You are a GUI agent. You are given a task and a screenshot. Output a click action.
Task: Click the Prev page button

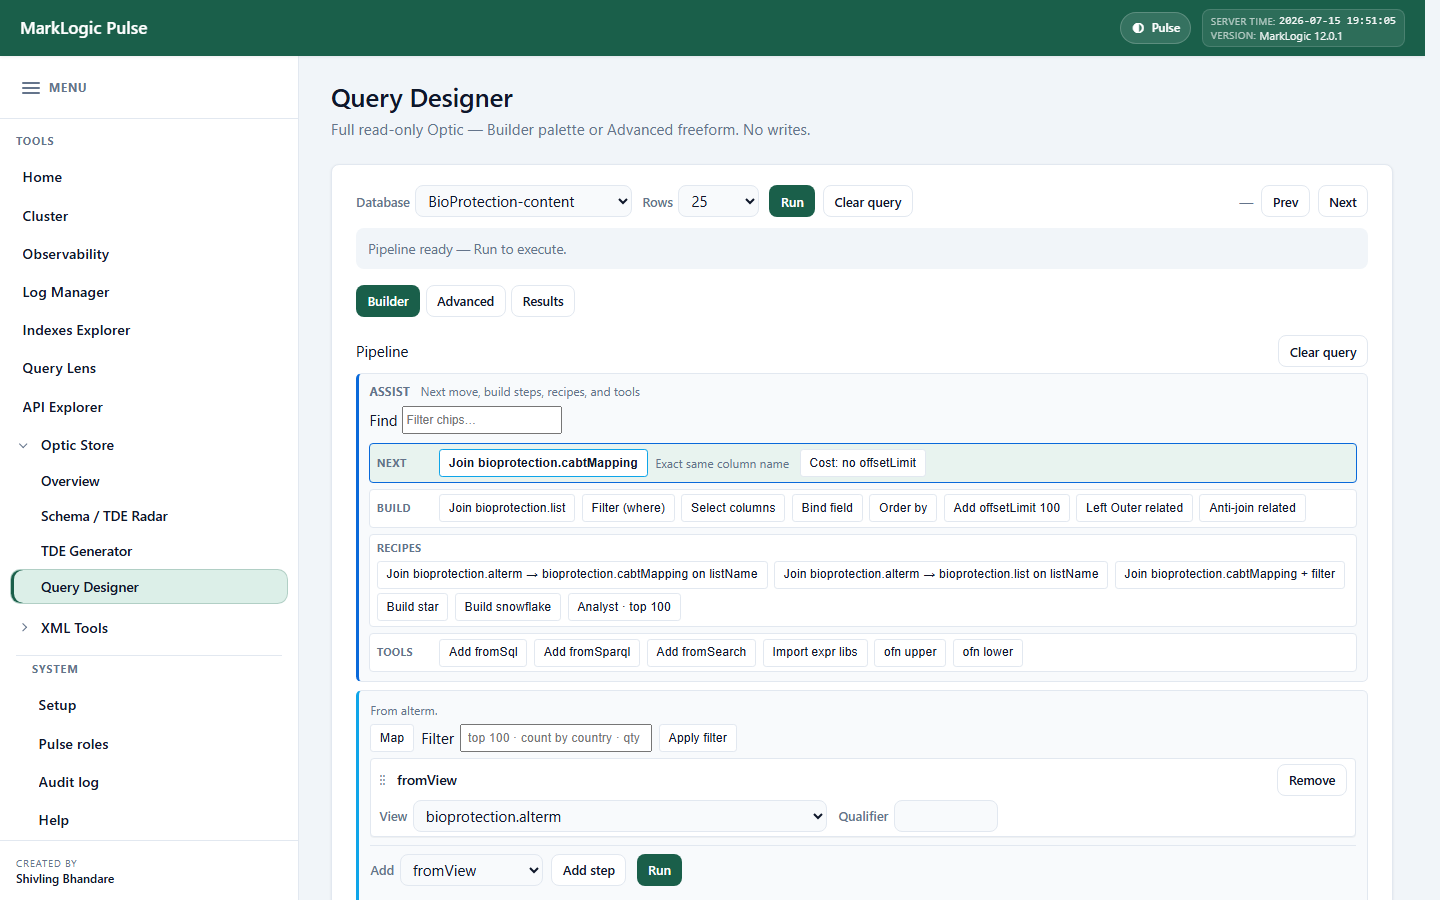pyautogui.click(x=1285, y=202)
